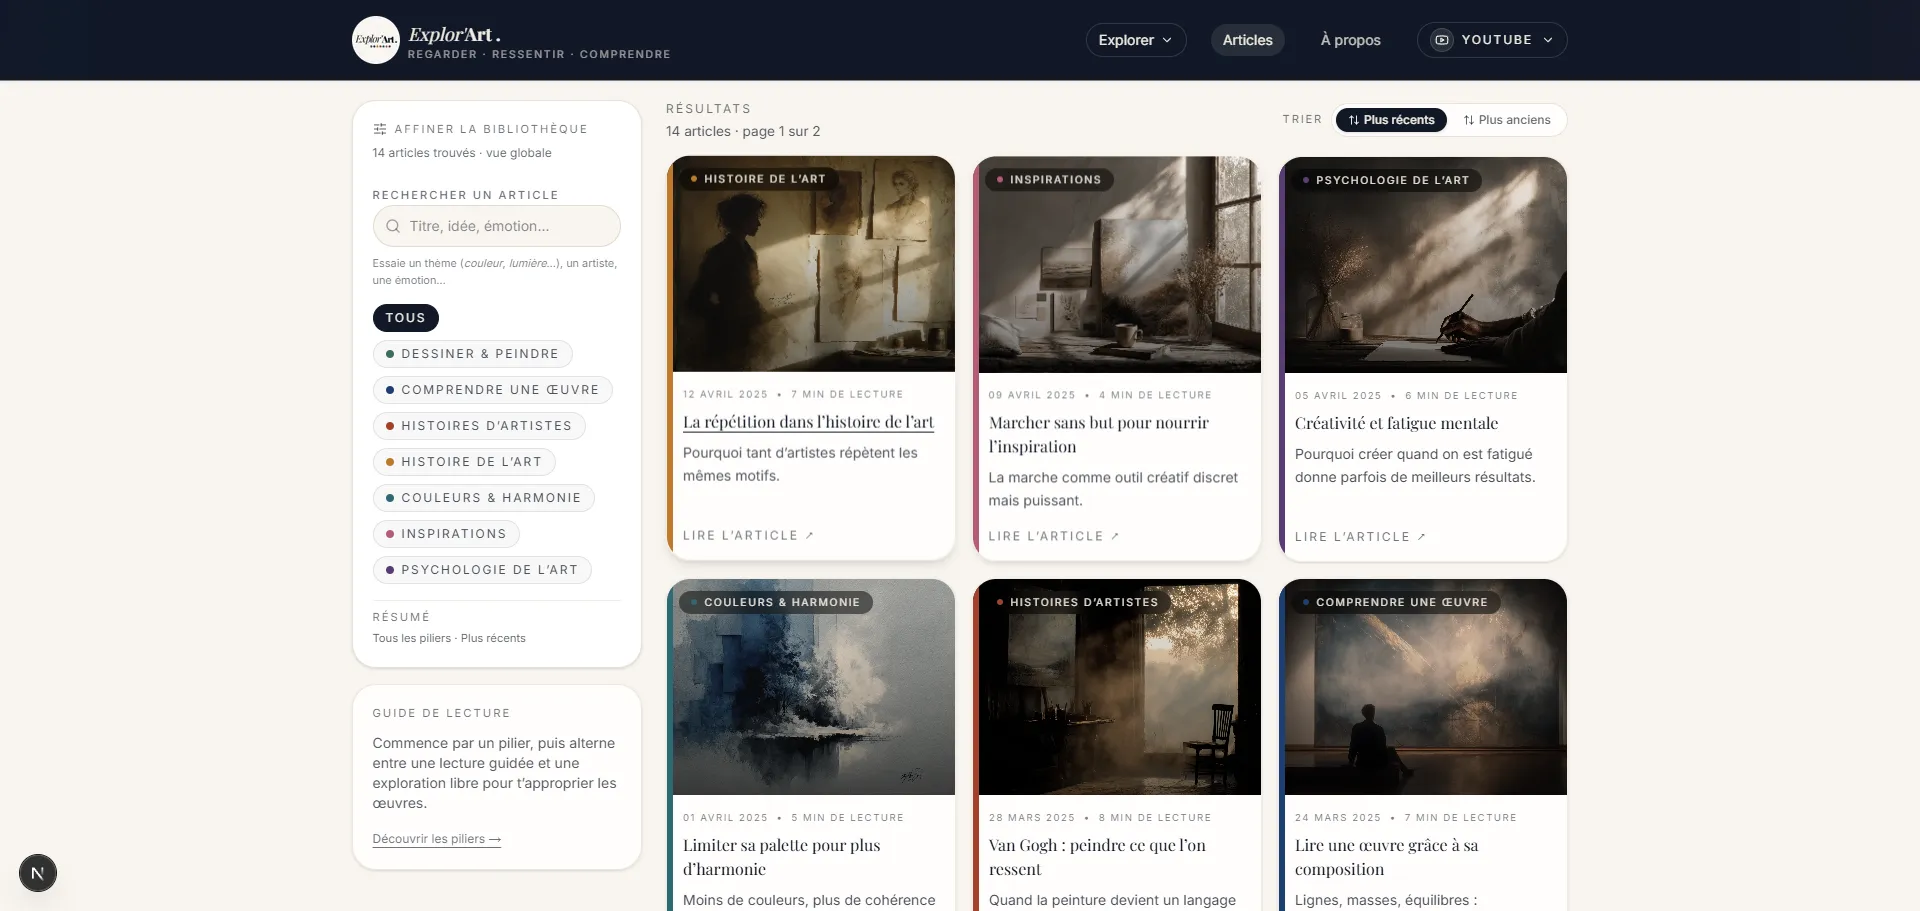Click the sort arrows icon inside Plus anciens
This screenshot has height=911, width=1920.
click(x=1469, y=120)
